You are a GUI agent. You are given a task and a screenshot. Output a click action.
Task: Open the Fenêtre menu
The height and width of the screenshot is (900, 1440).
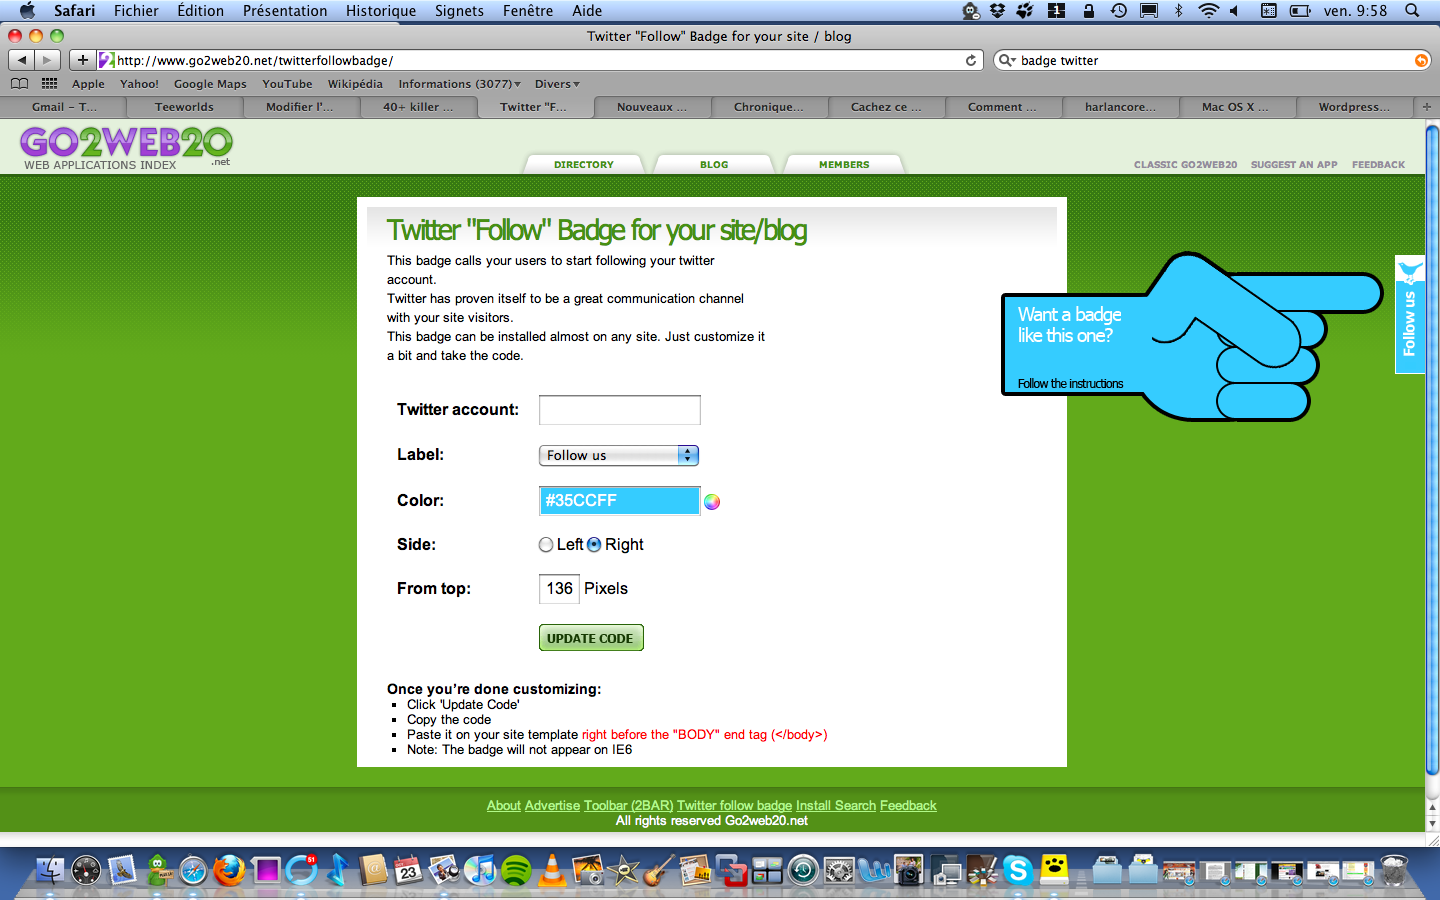528,11
